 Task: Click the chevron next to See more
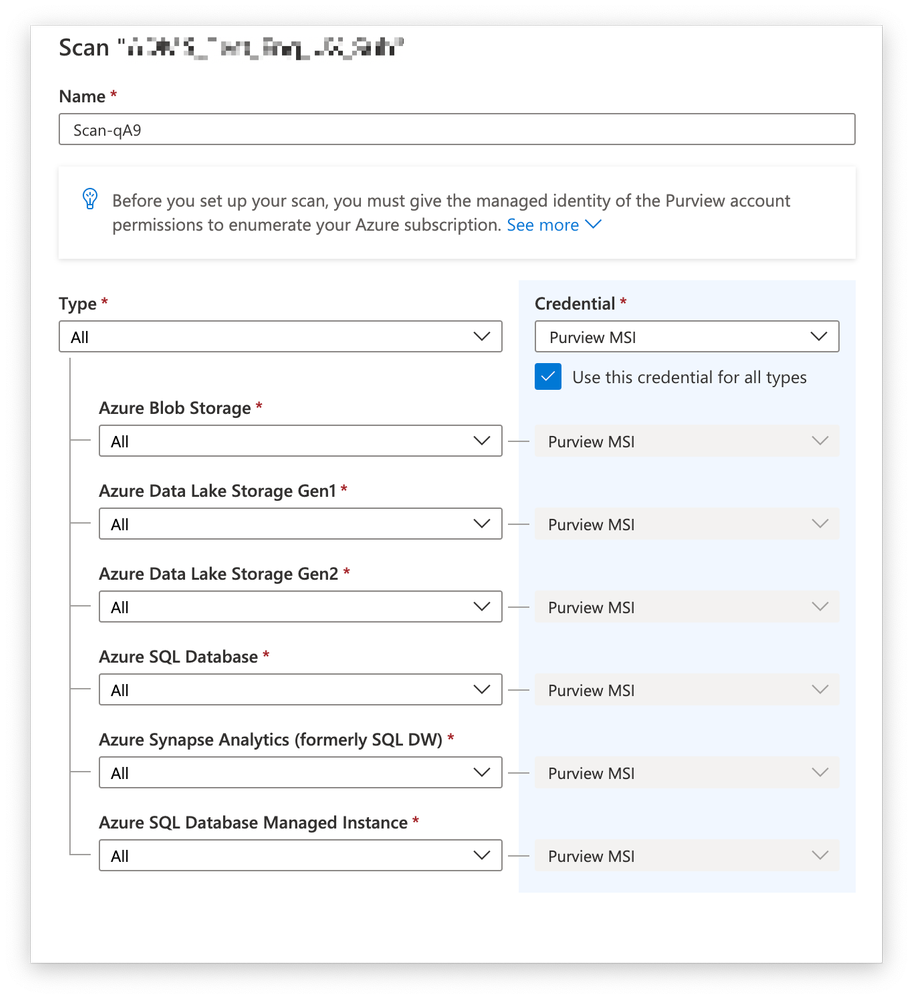point(593,224)
